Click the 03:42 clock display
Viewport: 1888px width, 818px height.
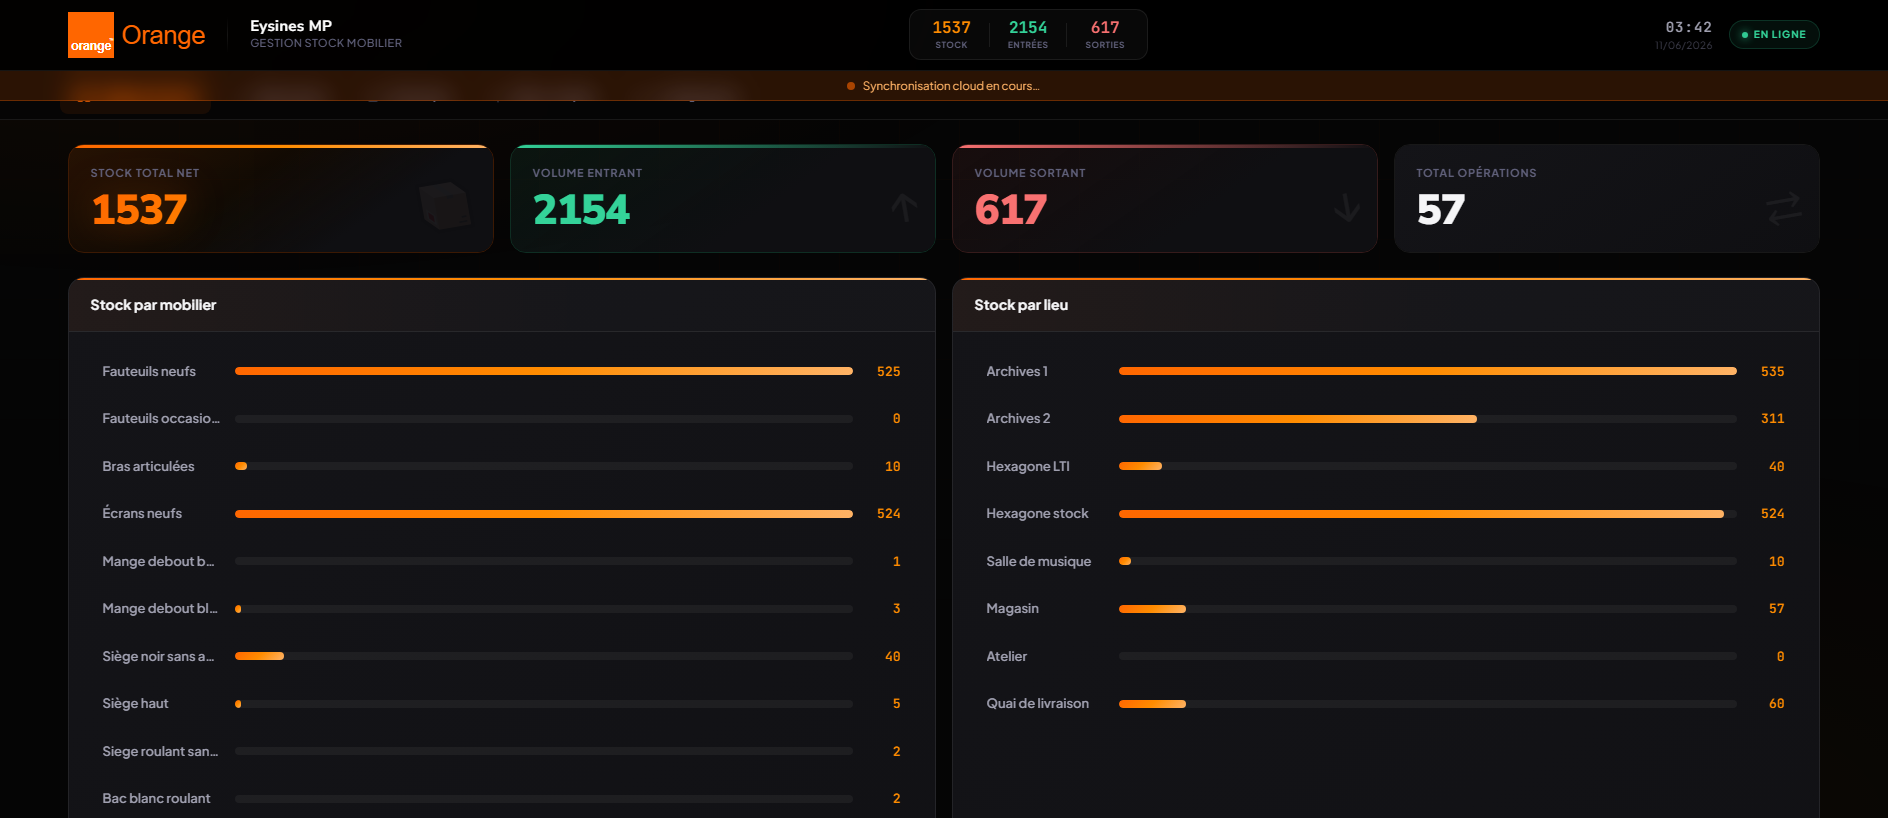pyautogui.click(x=1688, y=27)
